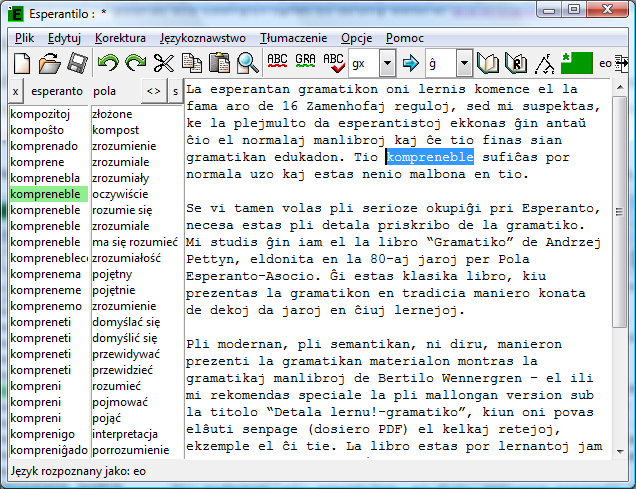Screen dimensions: 636x489
Task: Open a file using the folder icon
Action: pos(49,63)
